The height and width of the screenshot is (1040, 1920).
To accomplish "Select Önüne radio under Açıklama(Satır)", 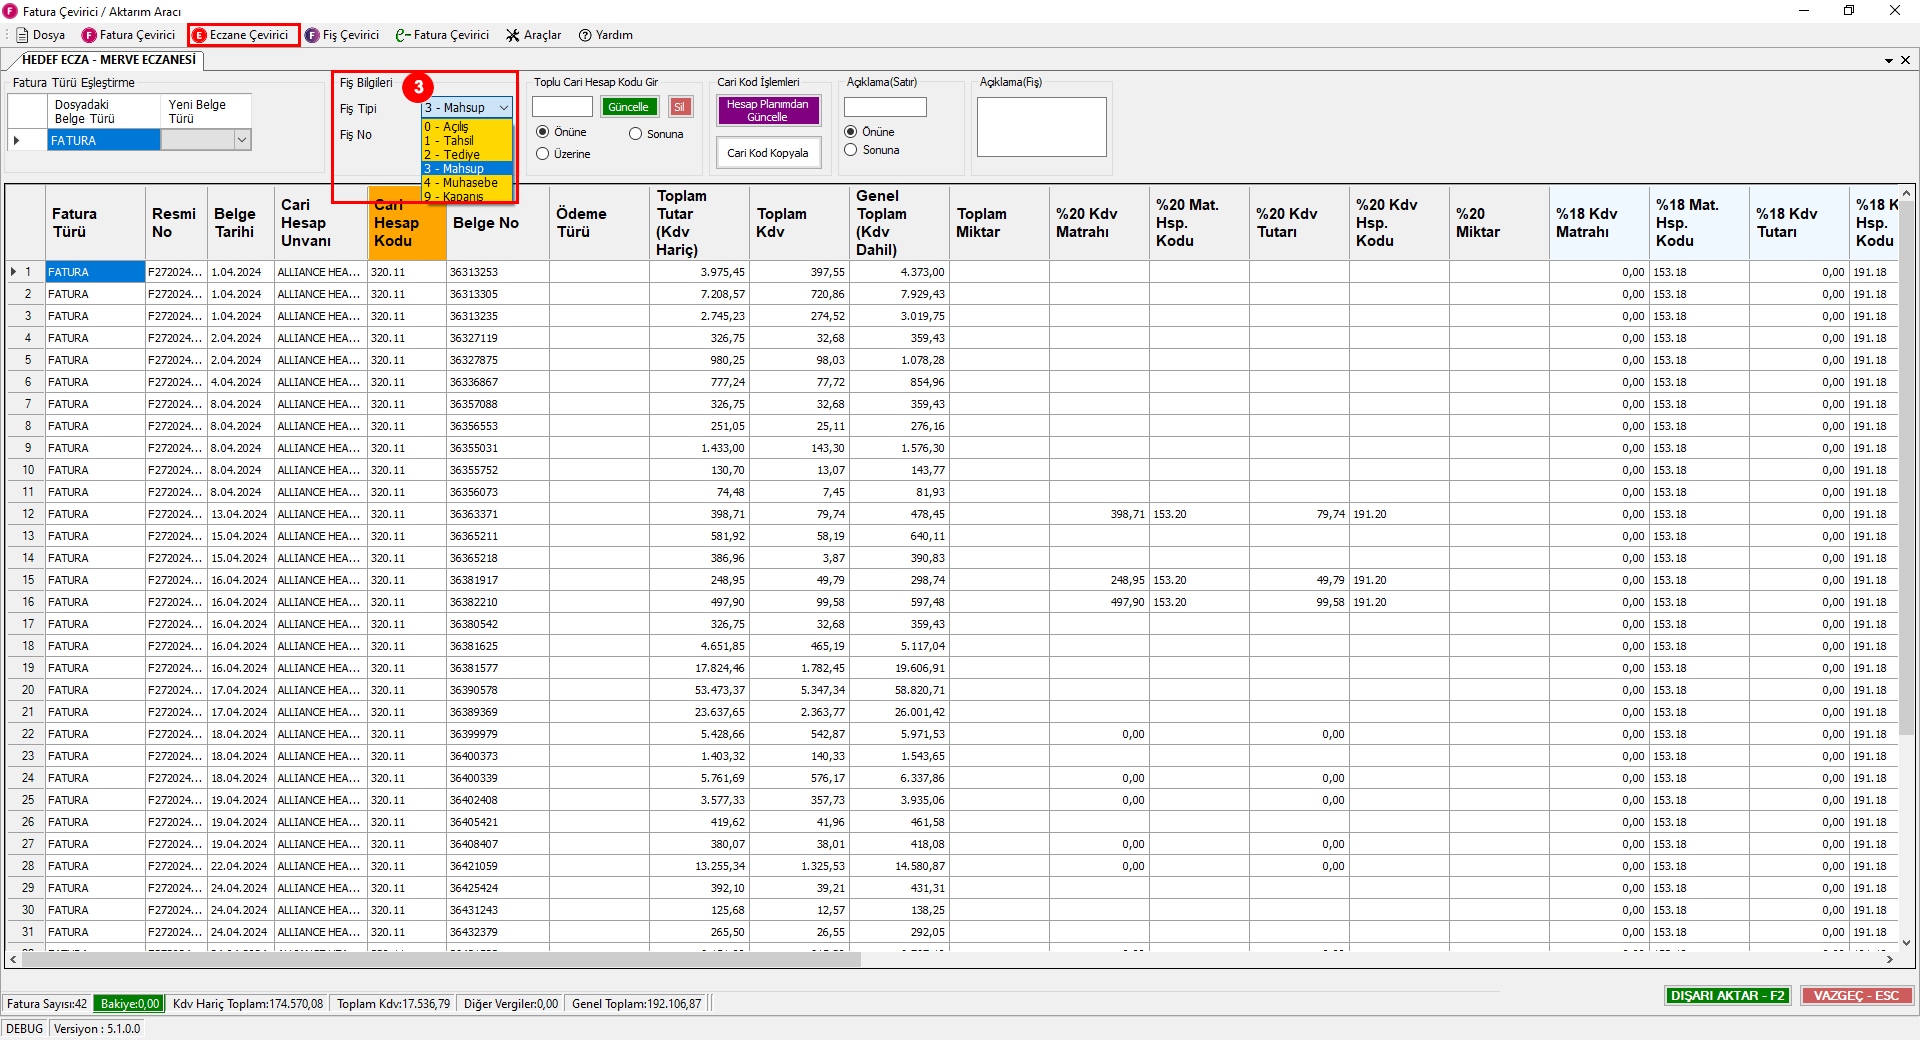I will click(851, 132).
